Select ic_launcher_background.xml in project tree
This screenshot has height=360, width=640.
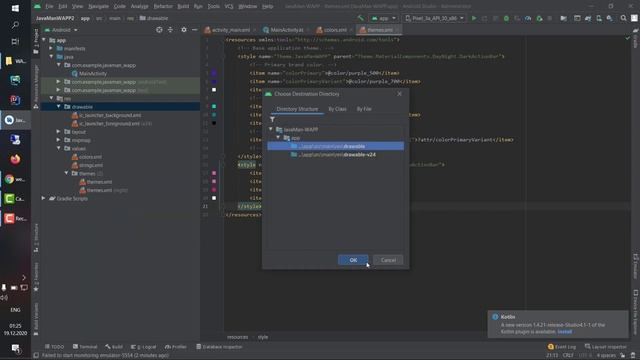click(110, 115)
